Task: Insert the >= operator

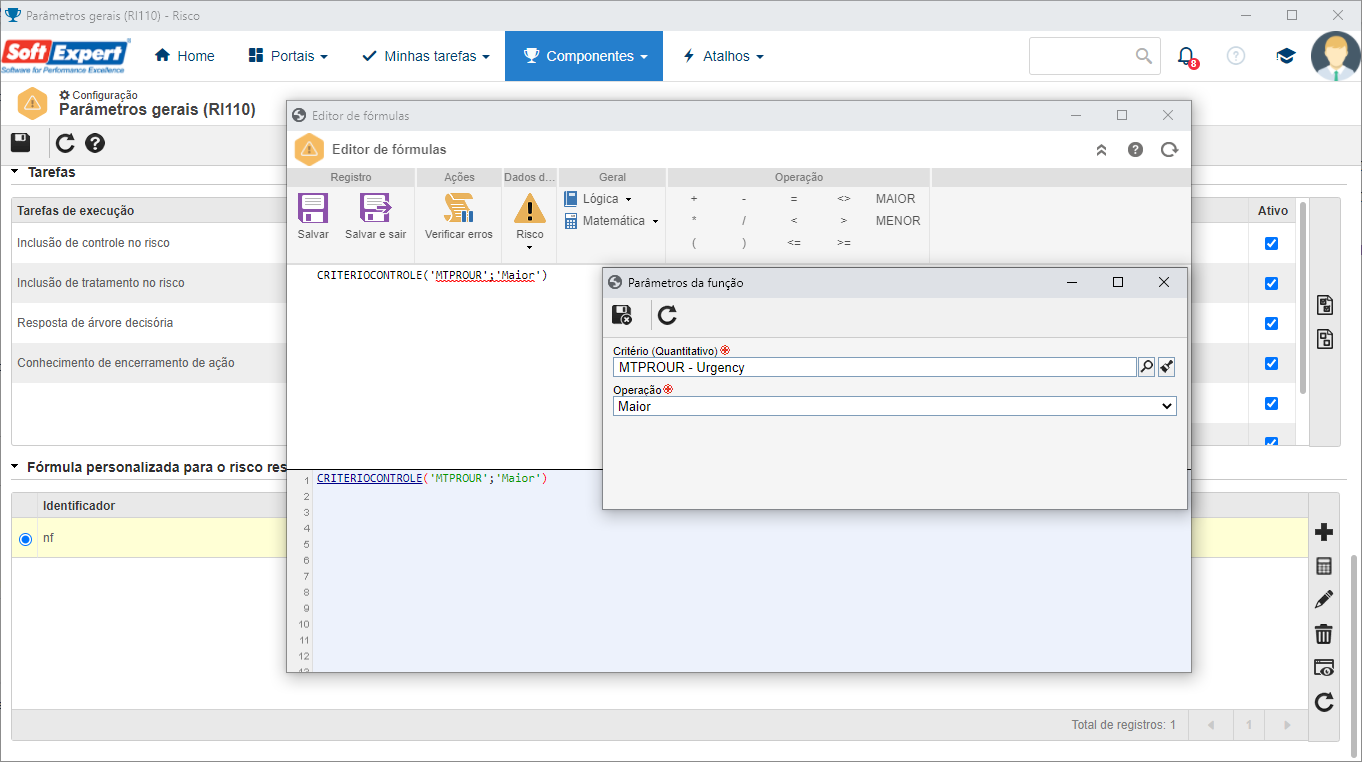Action: pyautogui.click(x=844, y=243)
